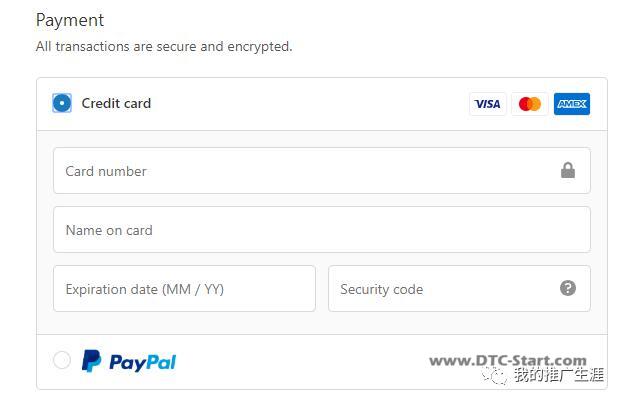The width and height of the screenshot is (623, 402).
Task: Click the empty space in the Credit card header row
Action: (x=310, y=103)
